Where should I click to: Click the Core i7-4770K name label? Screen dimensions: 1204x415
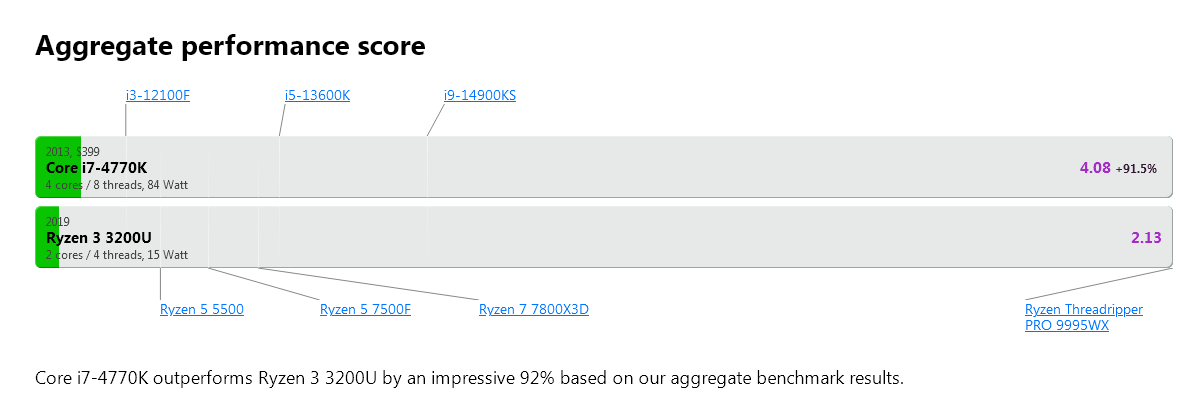click(x=97, y=168)
